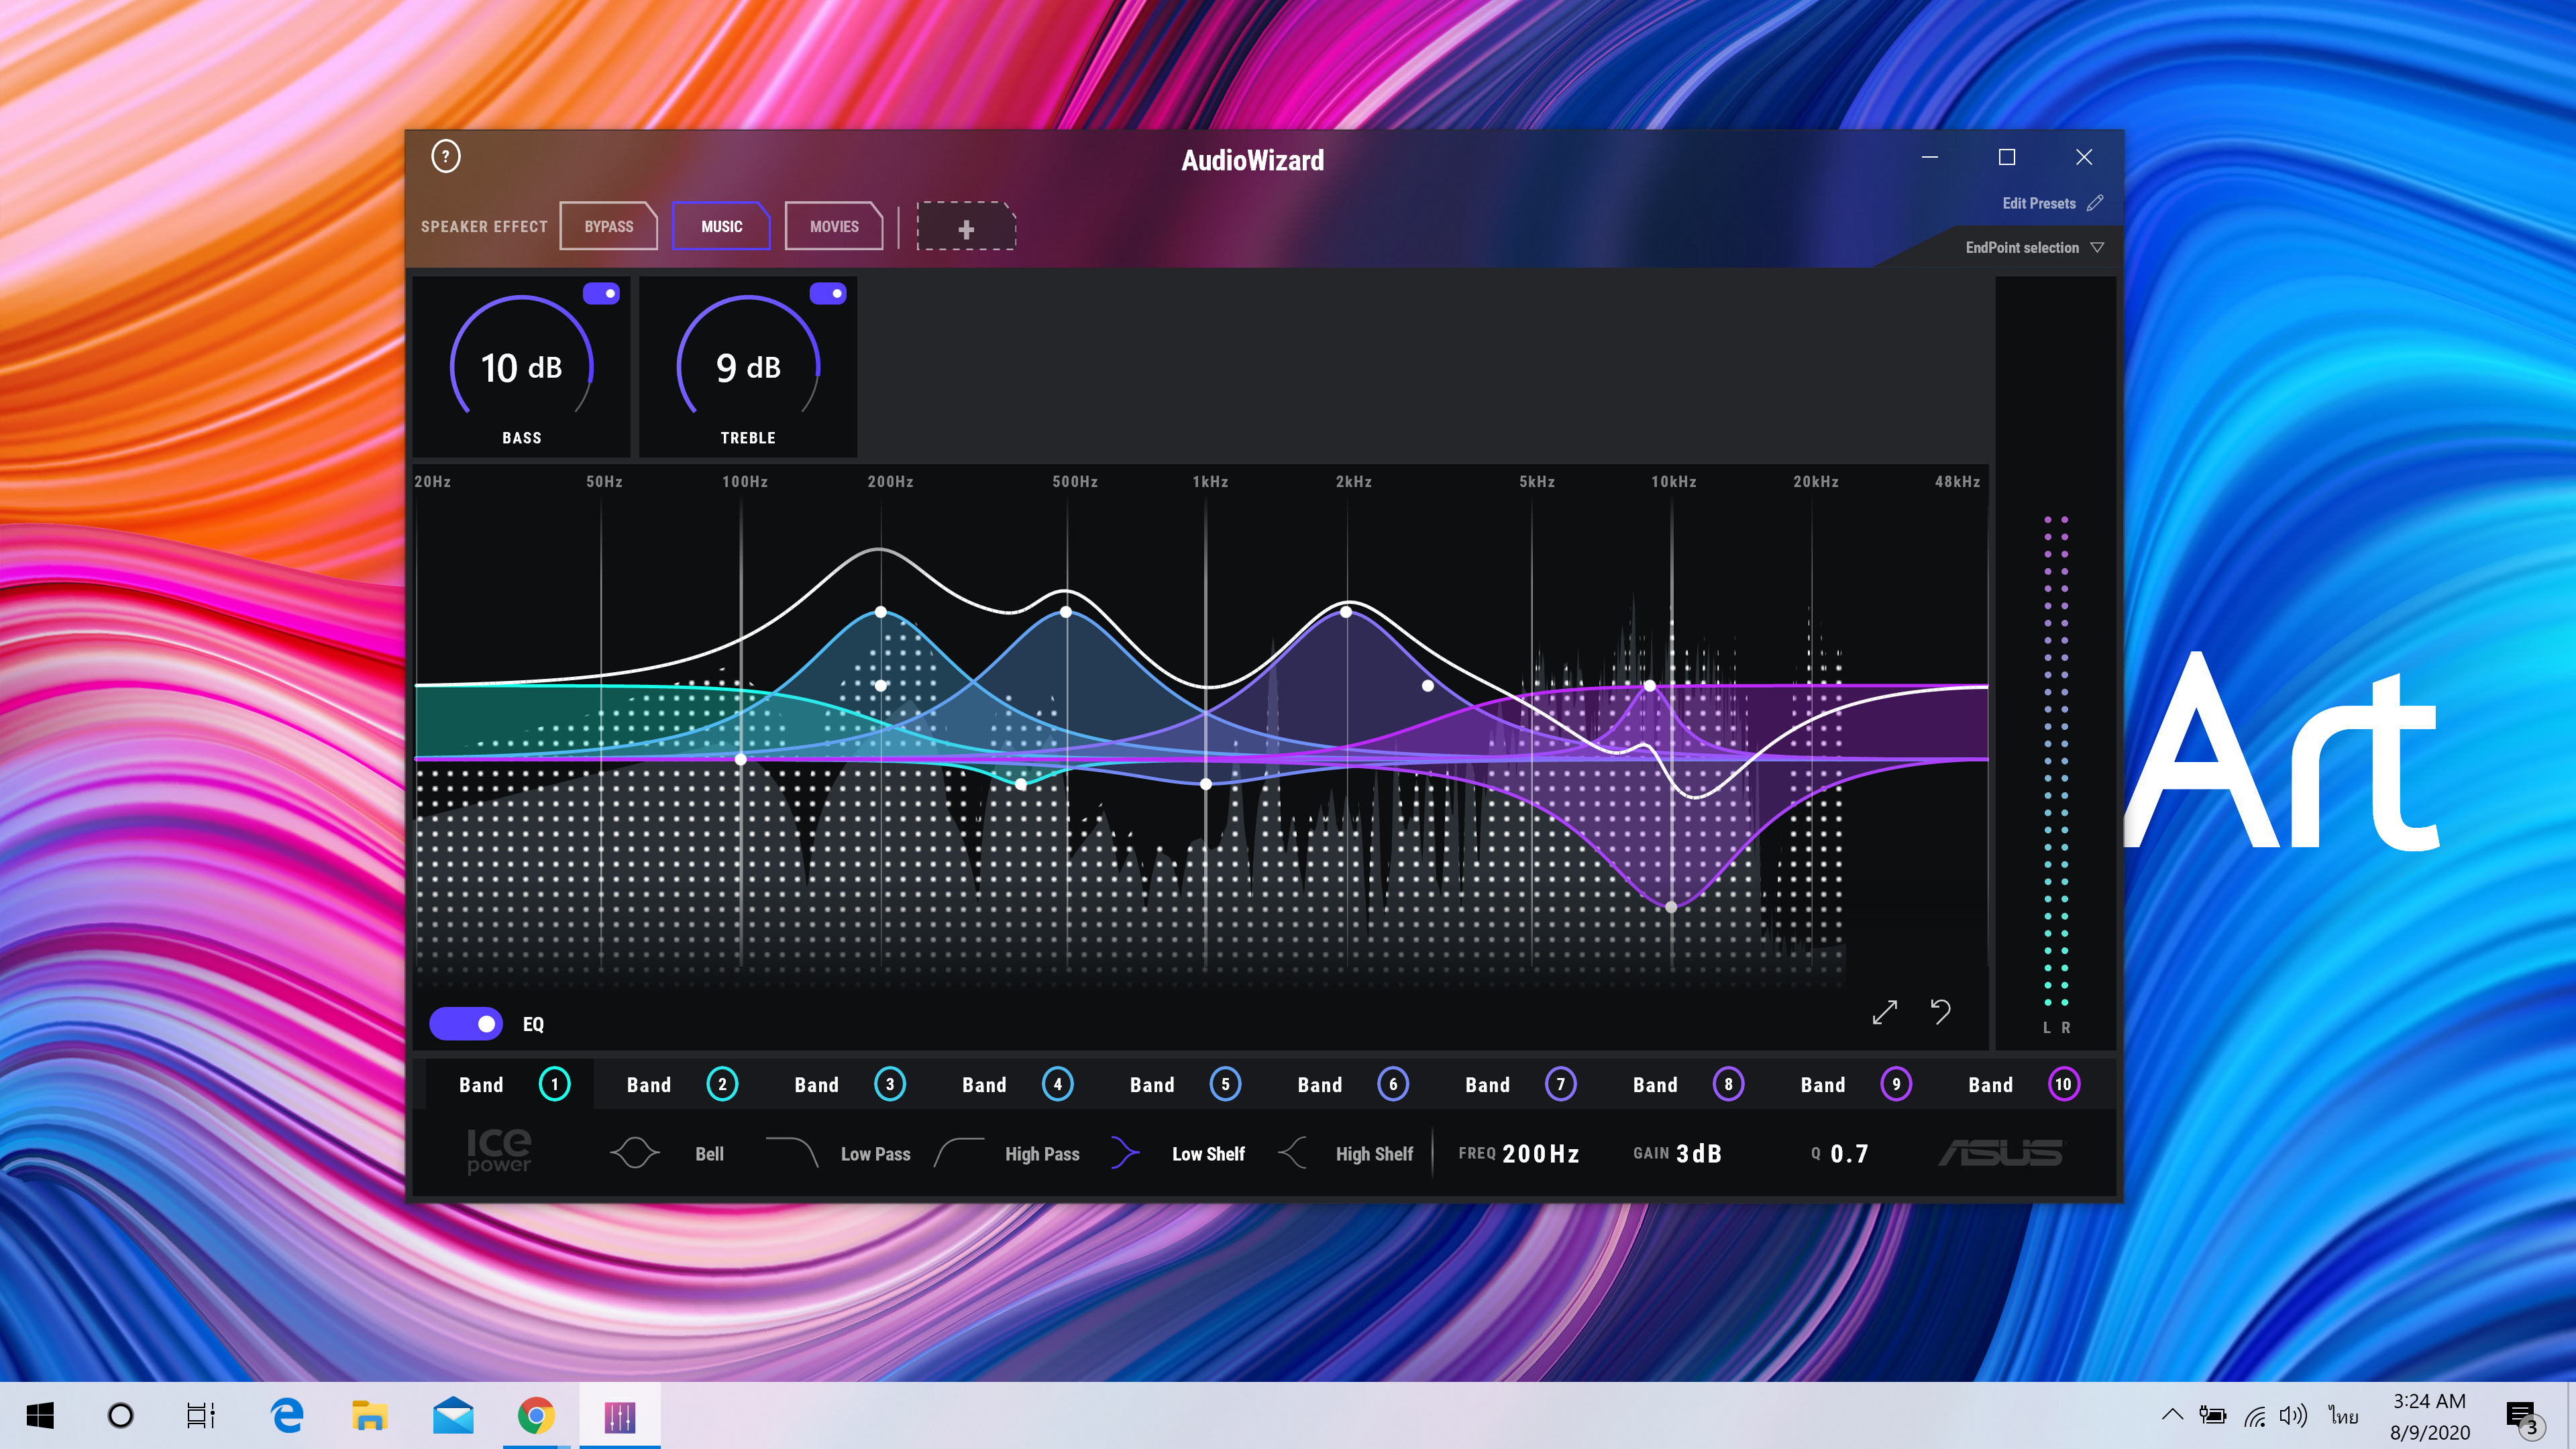This screenshot has height=1449, width=2576.
Task: Show hidden system tray icons
Action: click(2172, 1415)
